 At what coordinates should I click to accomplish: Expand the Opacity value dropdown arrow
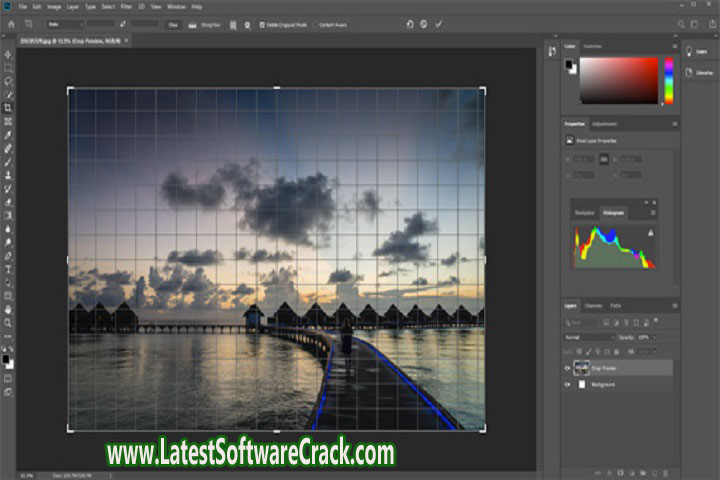pyautogui.click(x=655, y=337)
